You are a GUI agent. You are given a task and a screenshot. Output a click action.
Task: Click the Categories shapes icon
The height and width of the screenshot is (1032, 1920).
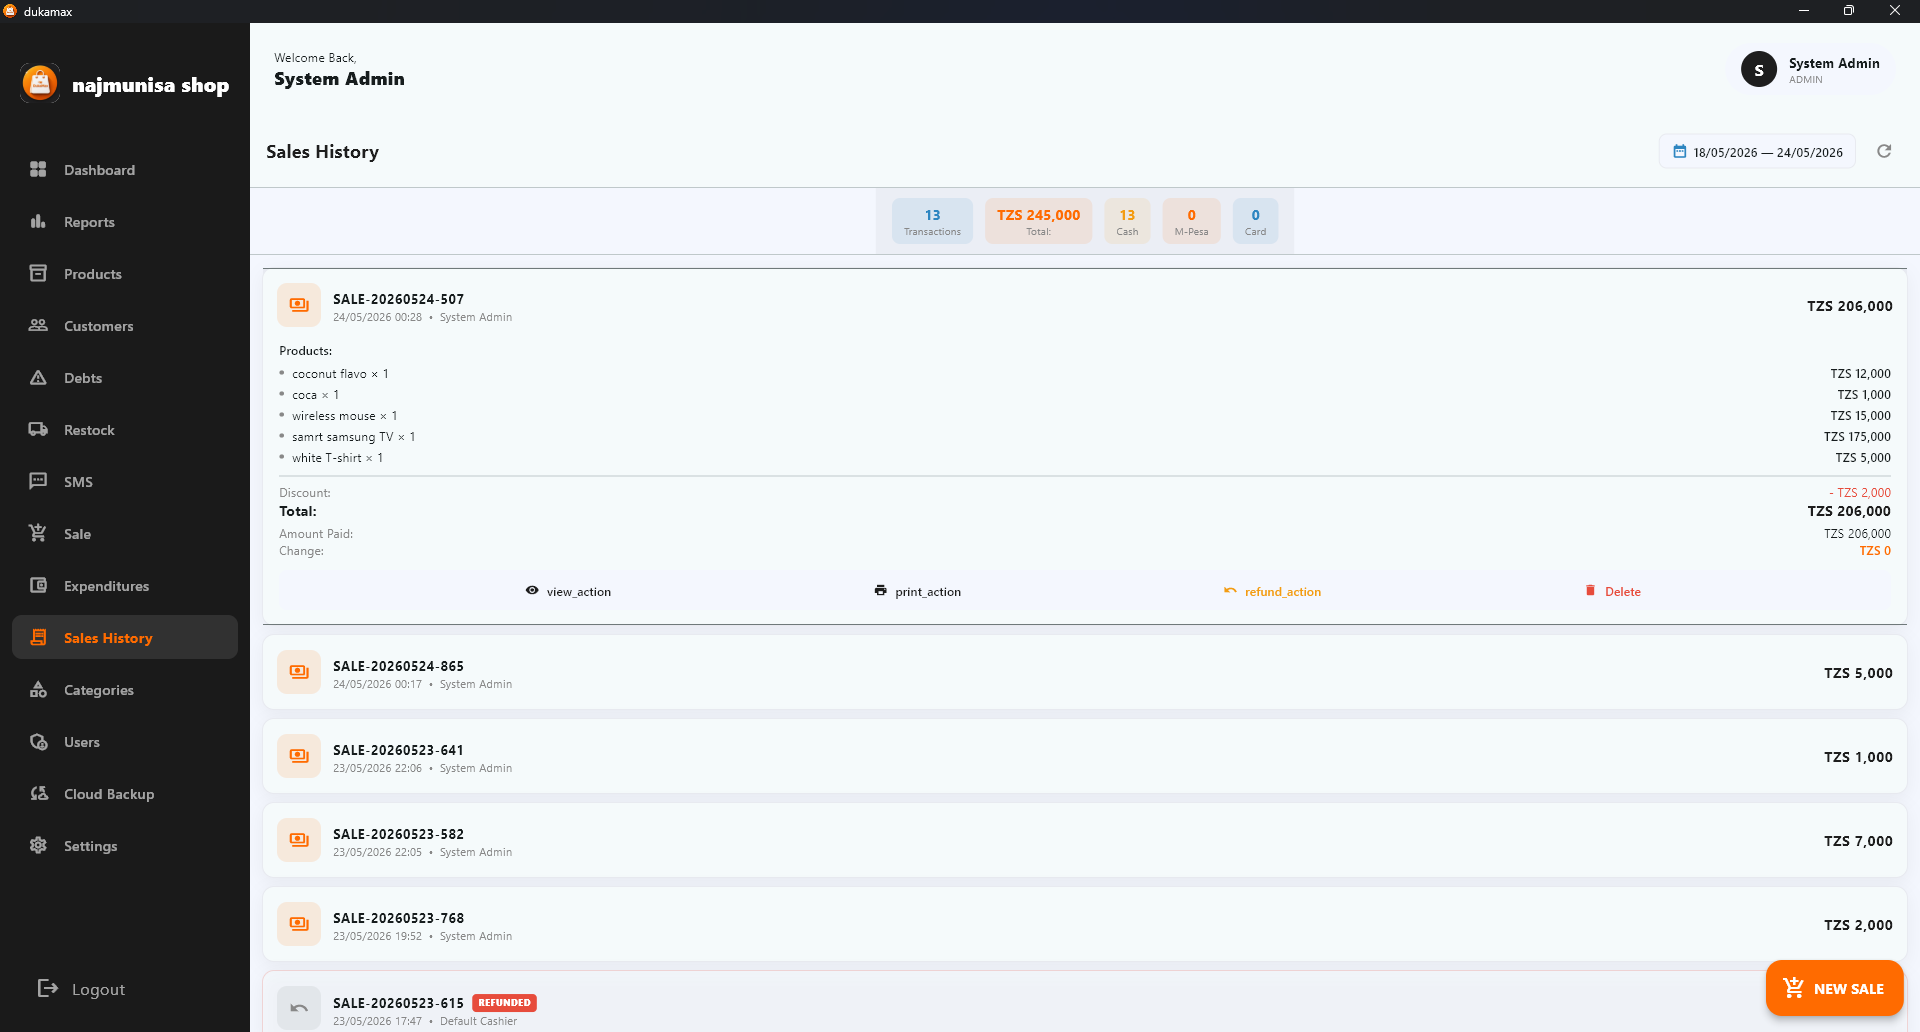click(38, 689)
